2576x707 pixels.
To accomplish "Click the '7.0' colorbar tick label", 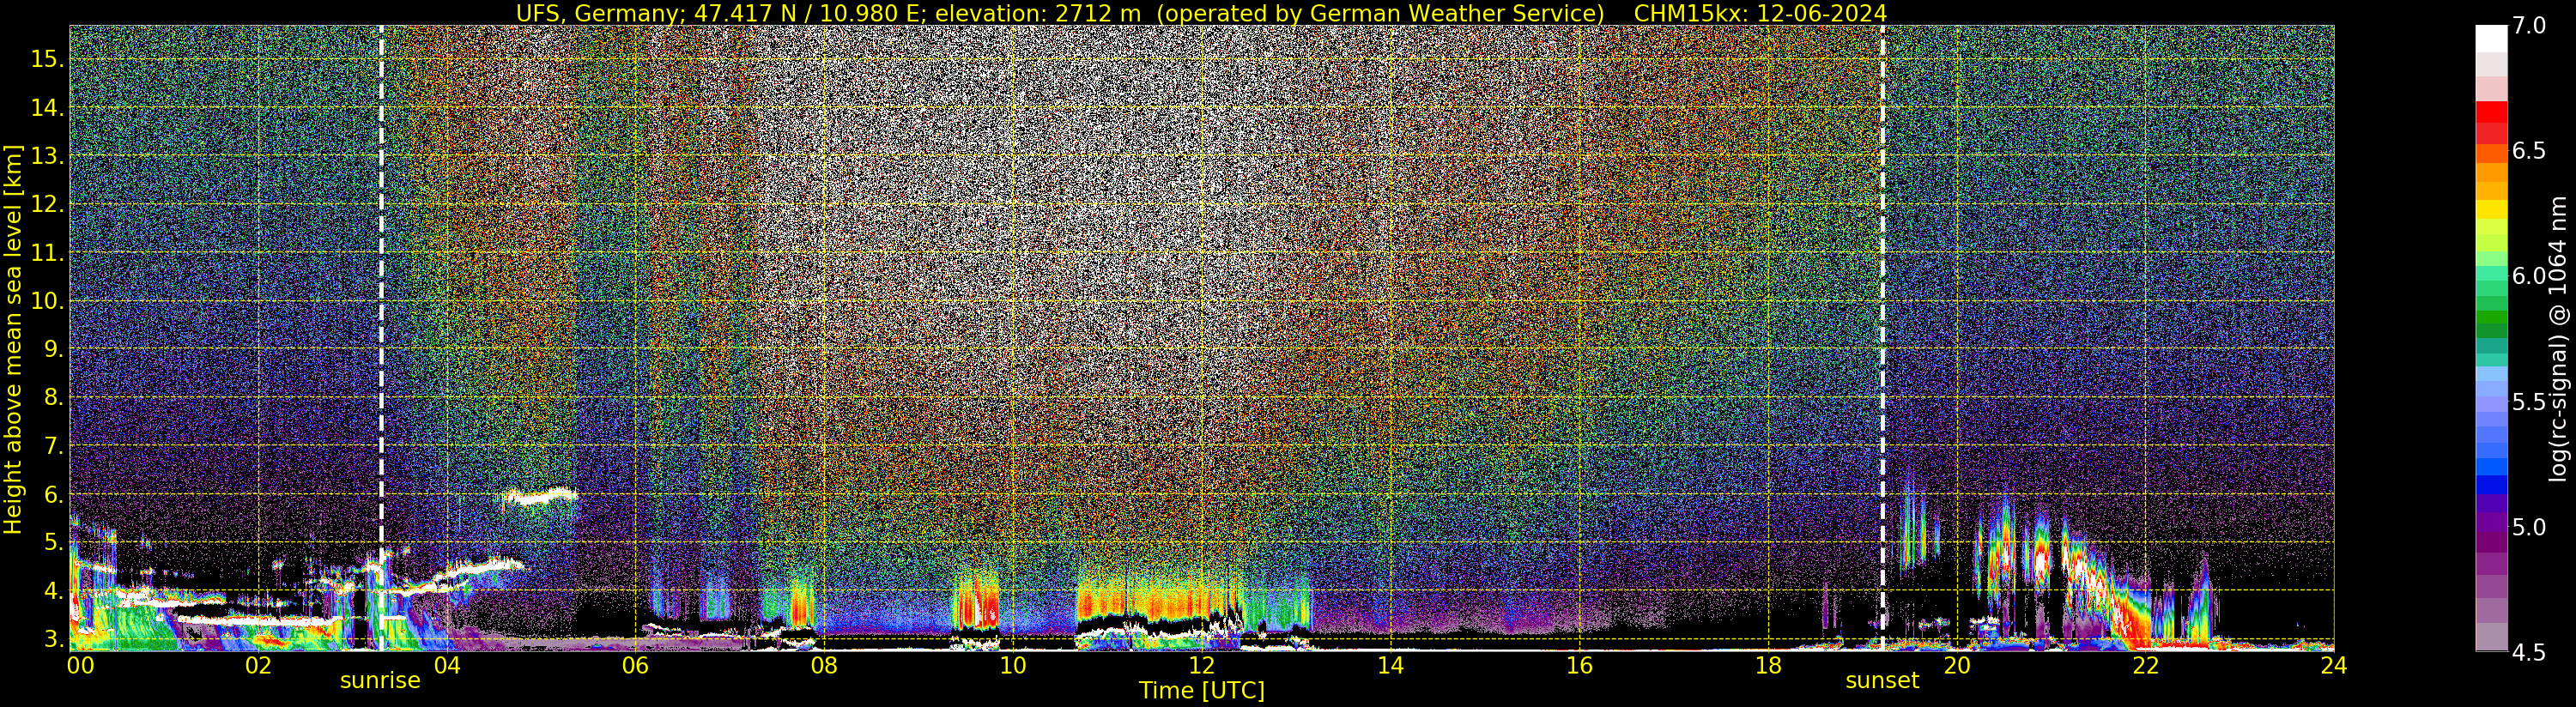I will pyautogui.click(x=2529, y=26).
